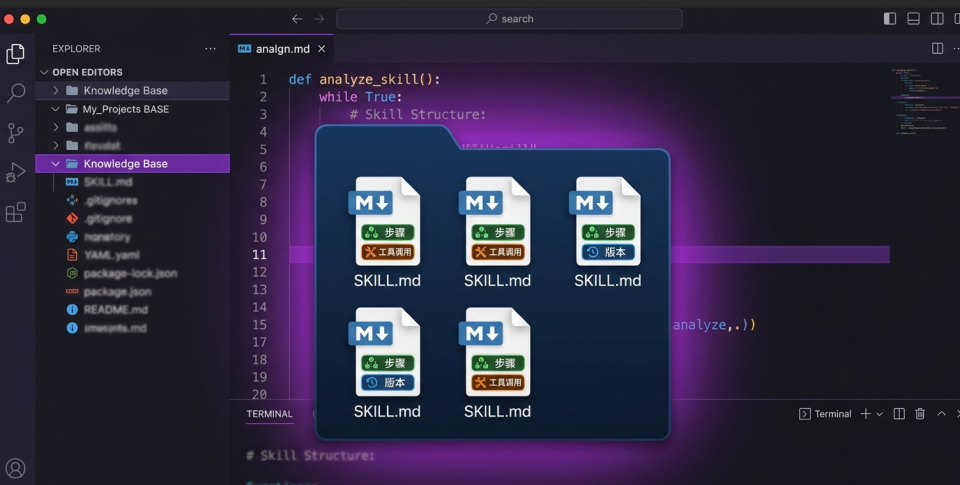This screenshot has height=485, width=960.
Task: Open the Explorer view in activity bar
Action: tap(15, 54)
